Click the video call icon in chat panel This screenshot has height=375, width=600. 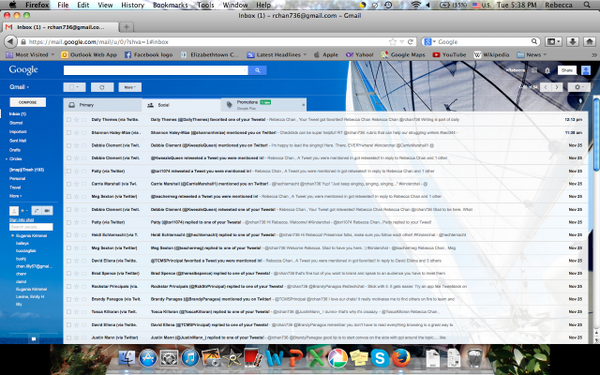[x=47, y=210]
